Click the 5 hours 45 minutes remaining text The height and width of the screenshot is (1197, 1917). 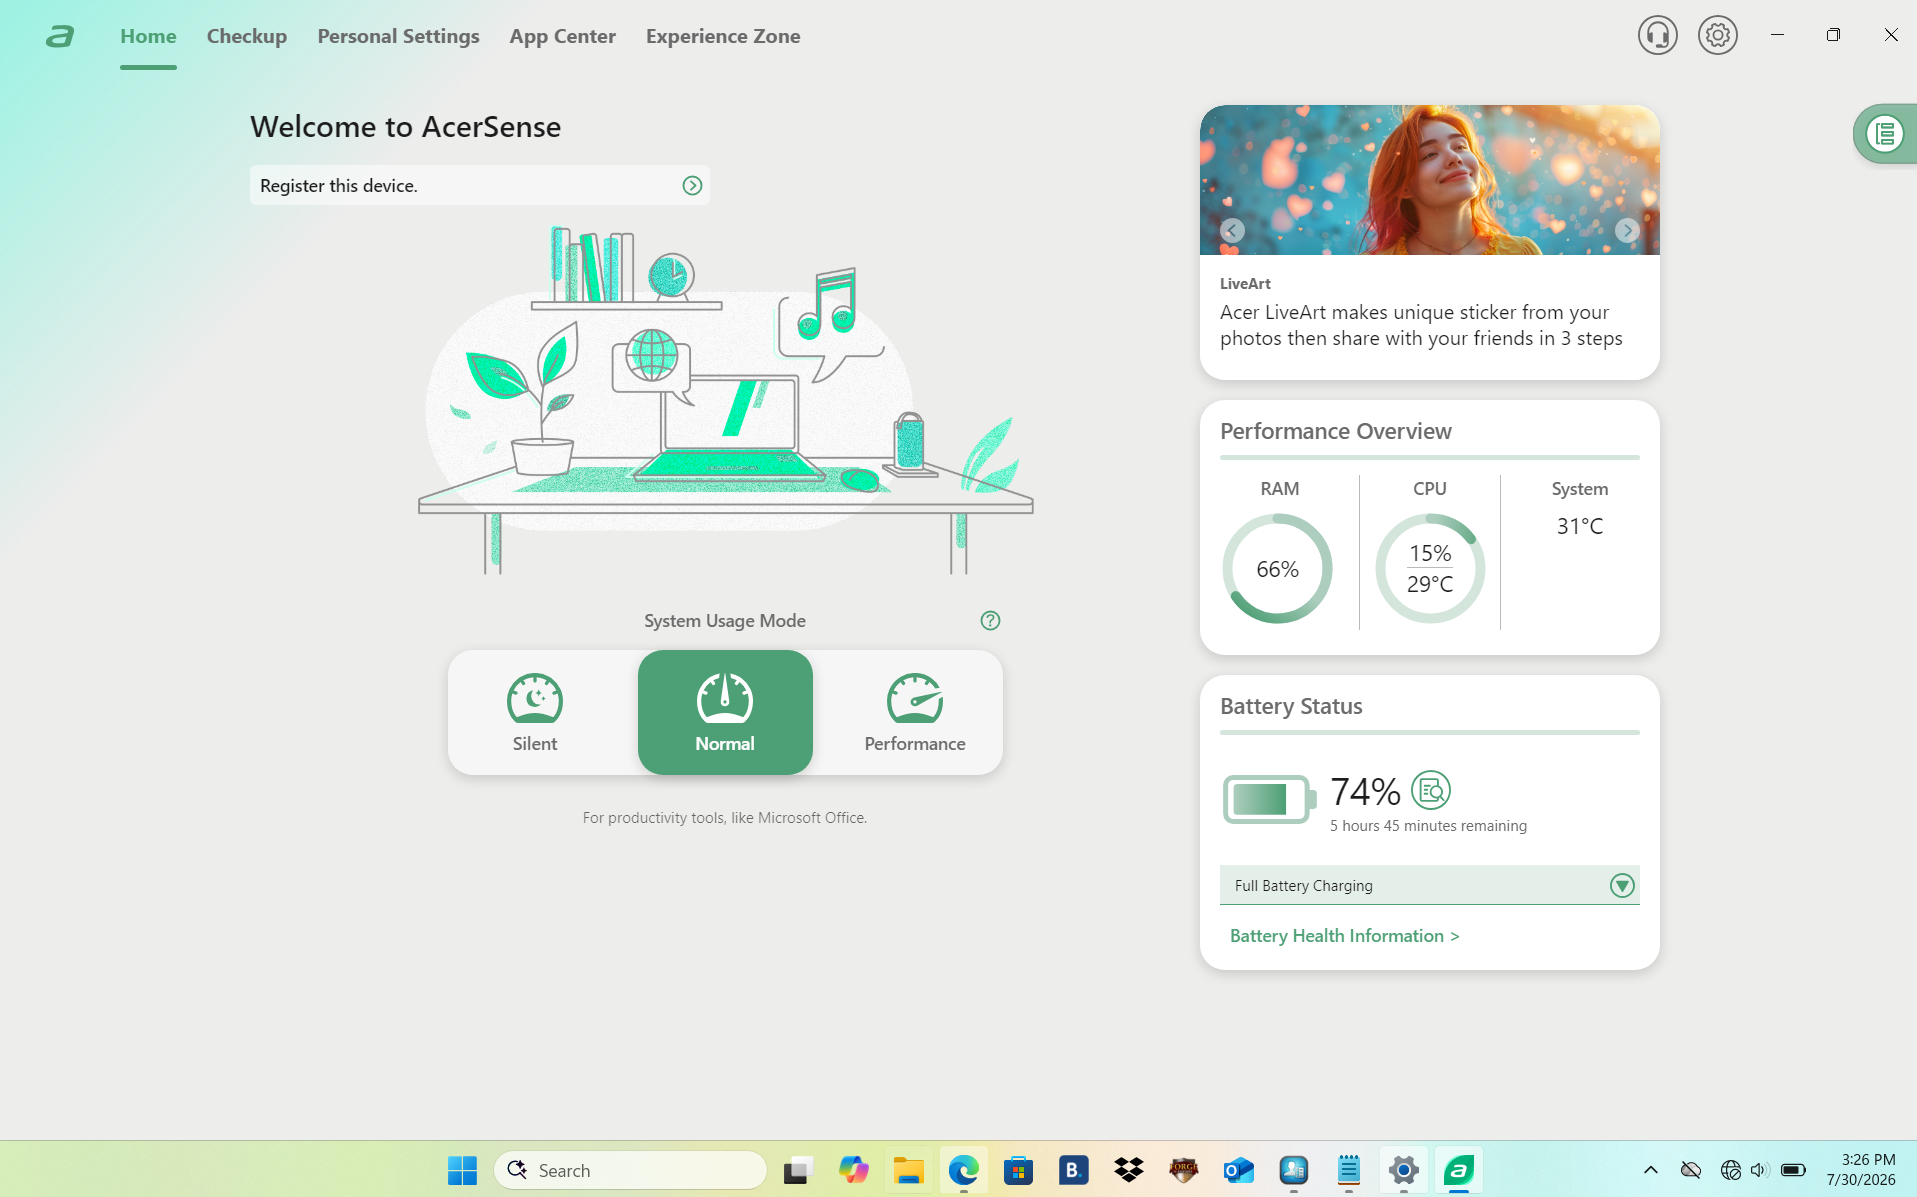(1428, 825)
